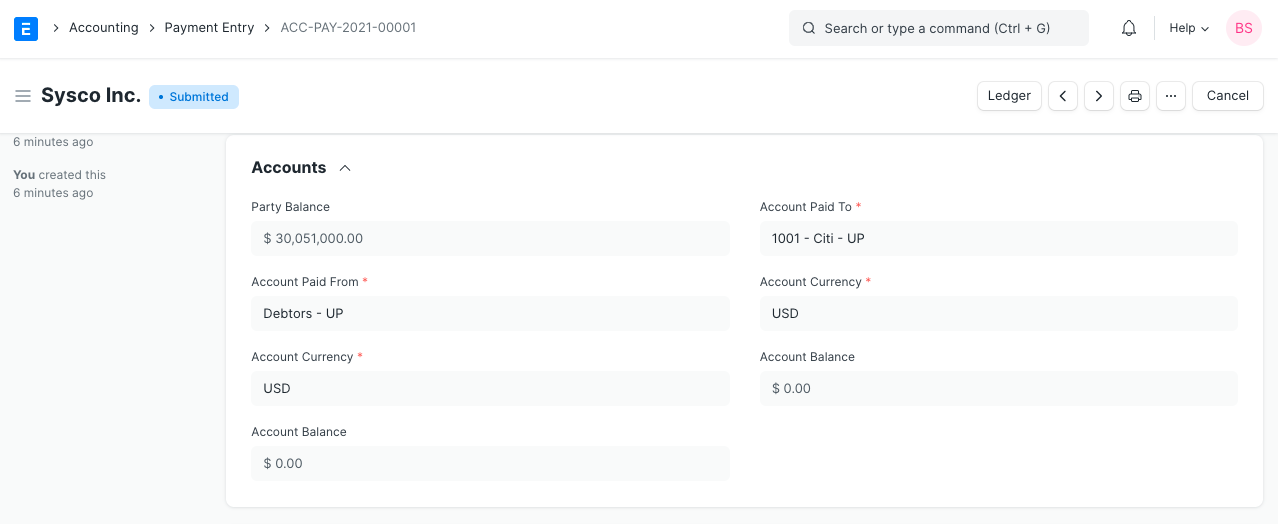The image size is (1278, 524).
Task: Click the Ledger button
Action: pos(1009,96)
